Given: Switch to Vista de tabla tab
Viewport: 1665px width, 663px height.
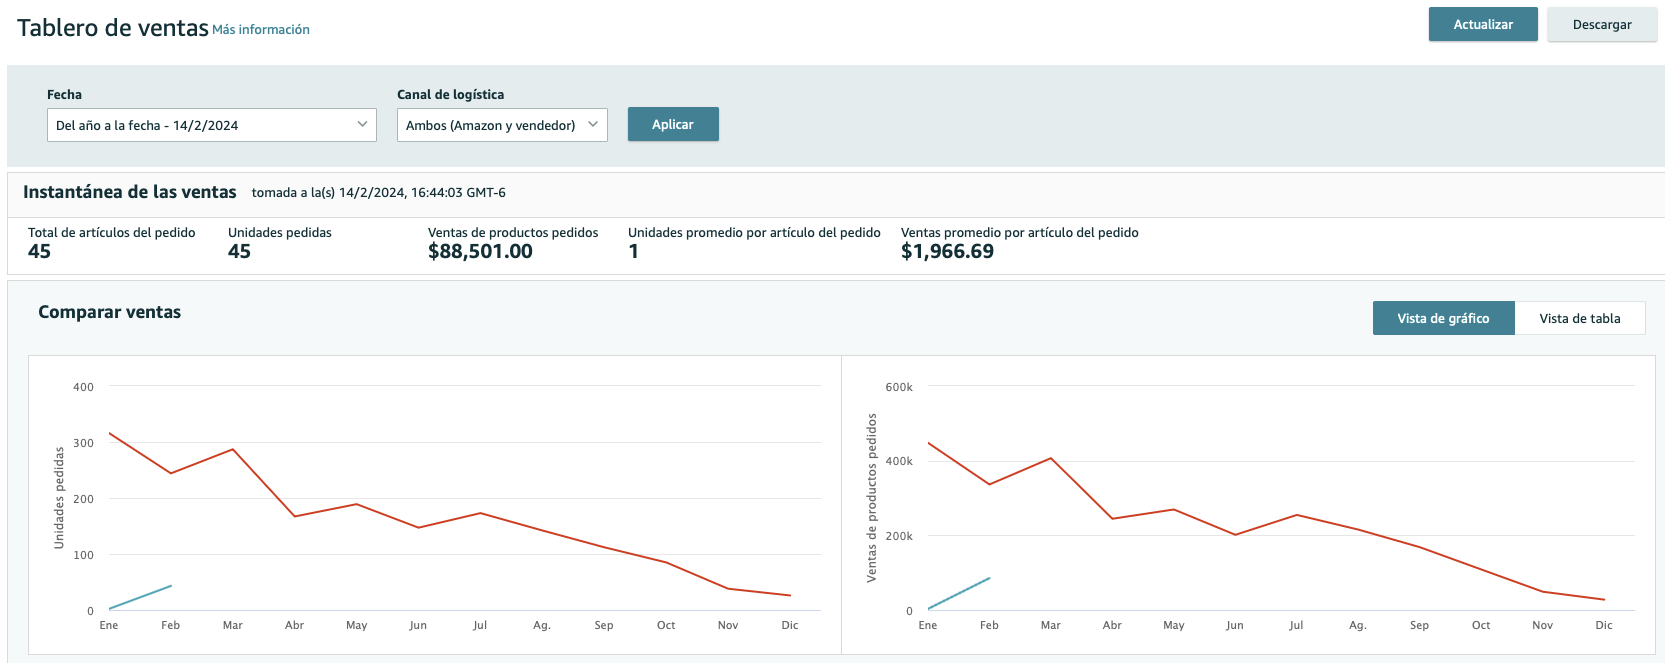Looking at the screenshot, I should [1580, 318].
